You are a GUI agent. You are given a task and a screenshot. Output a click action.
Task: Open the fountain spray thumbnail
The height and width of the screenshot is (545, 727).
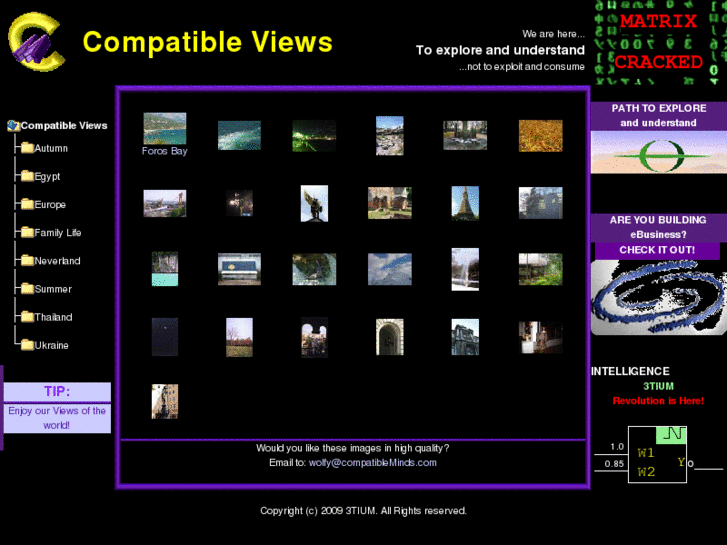(x=465, y=269)
